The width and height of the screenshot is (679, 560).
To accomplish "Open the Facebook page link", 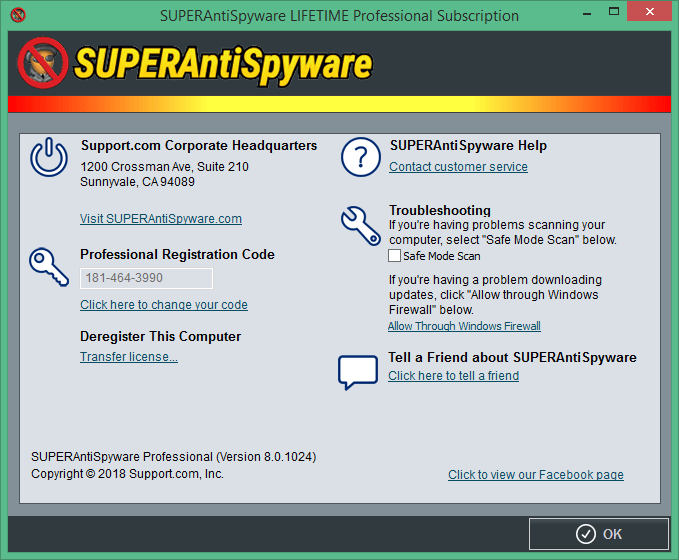I will click(x=536, y=475).
